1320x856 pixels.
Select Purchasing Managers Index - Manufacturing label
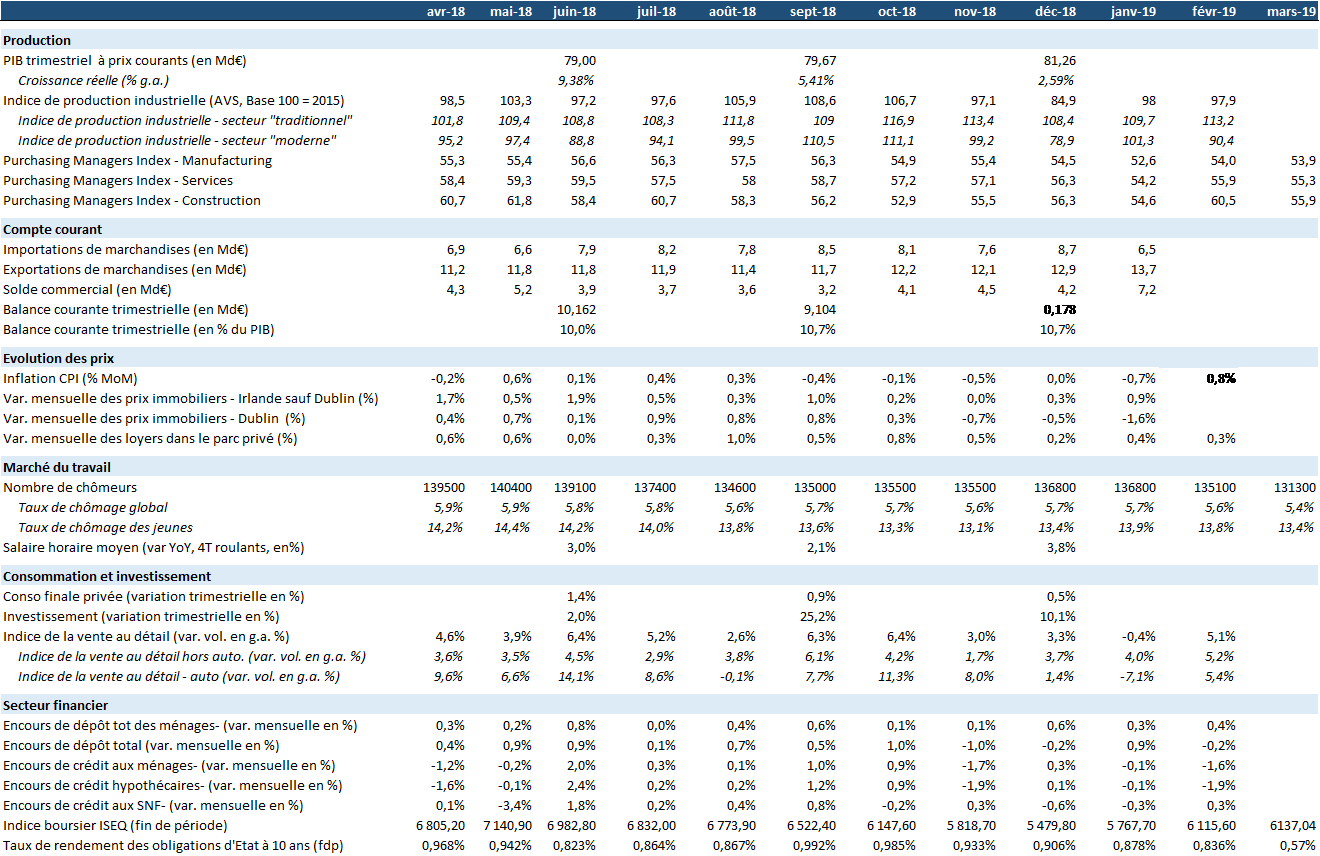pos(137,160)
